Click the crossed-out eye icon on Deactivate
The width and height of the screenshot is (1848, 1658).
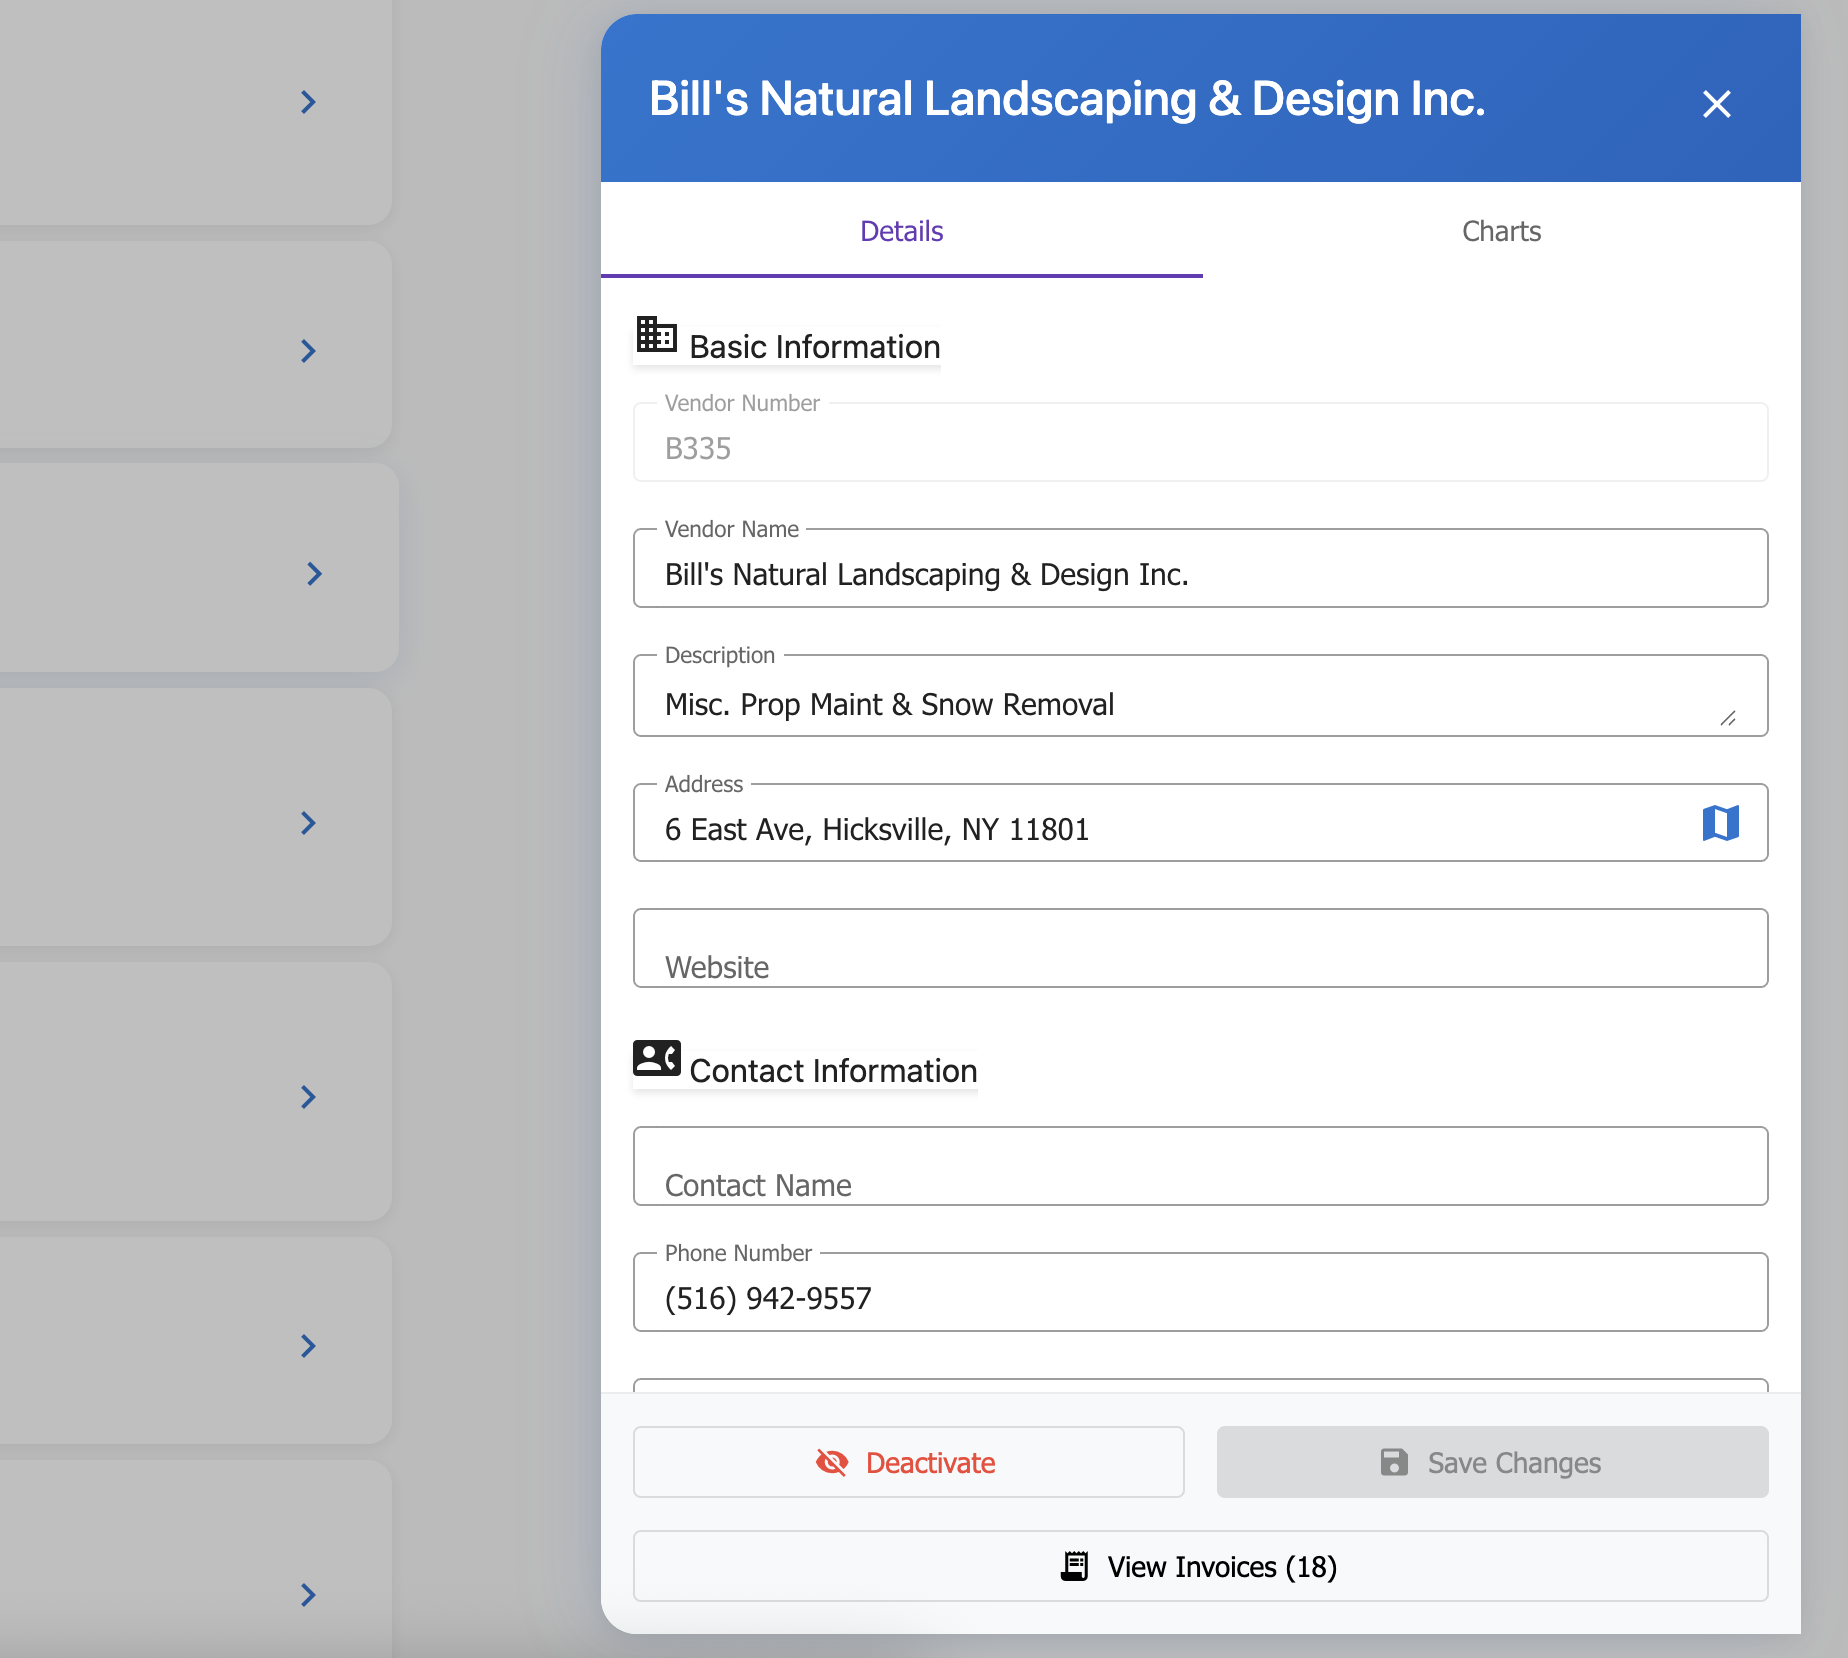pyautogui.click(x=831, y=1463)
